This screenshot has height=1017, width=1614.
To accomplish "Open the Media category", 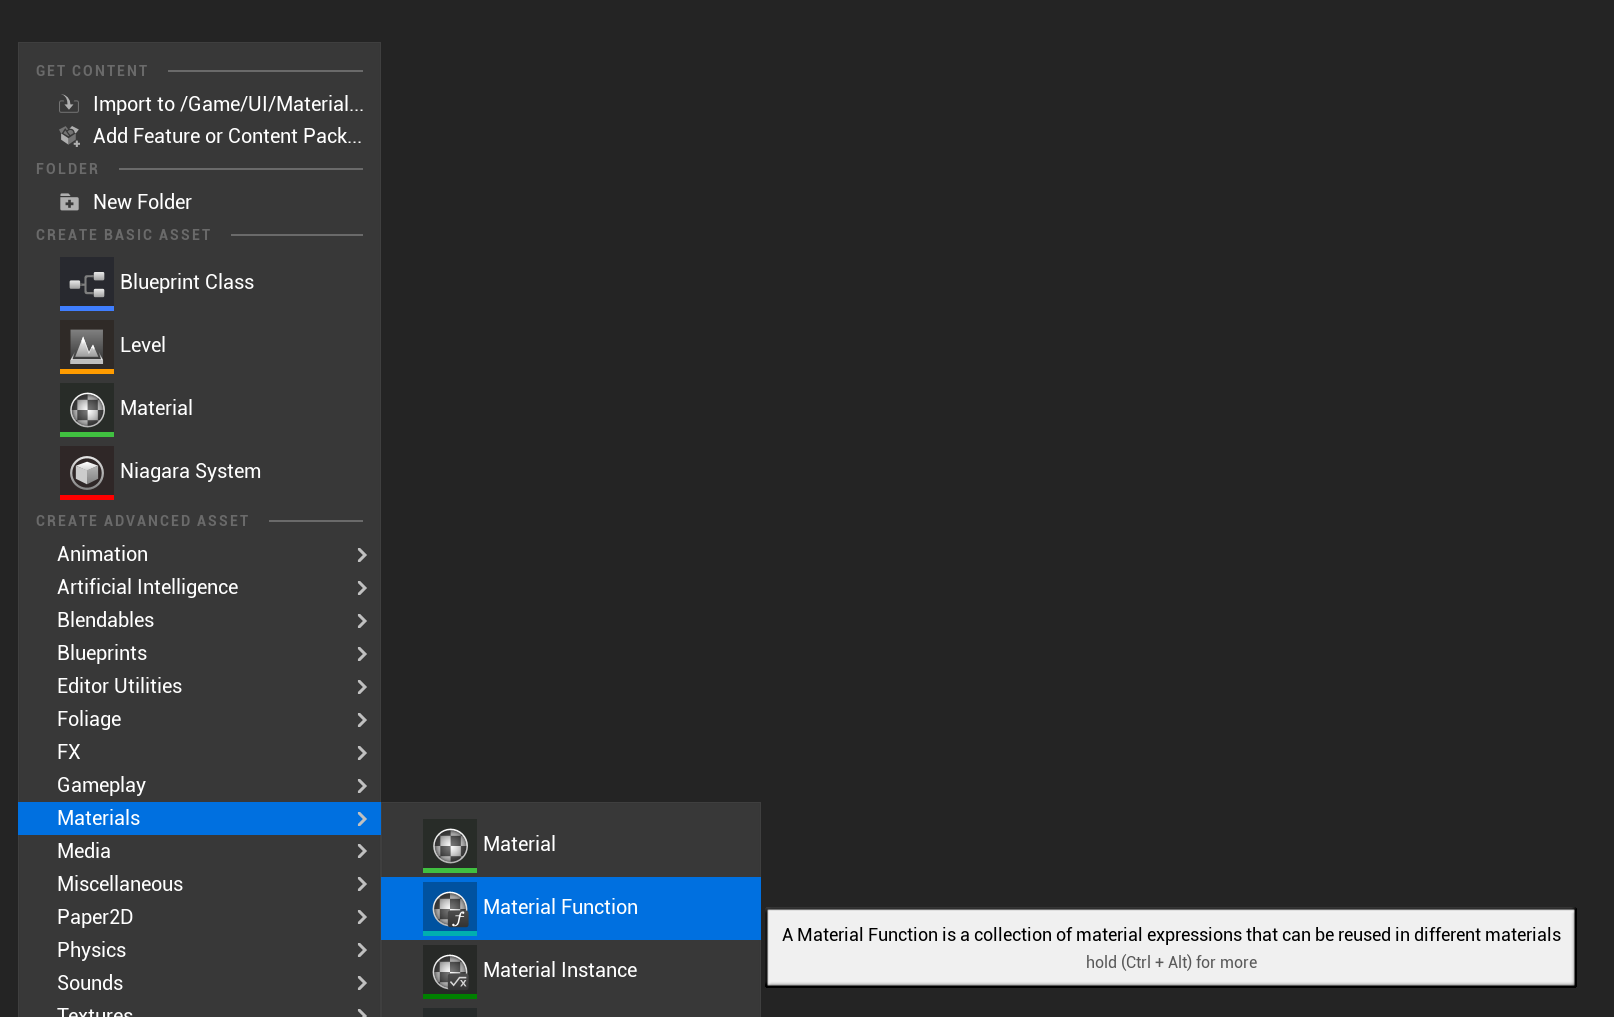I will 199,851.
